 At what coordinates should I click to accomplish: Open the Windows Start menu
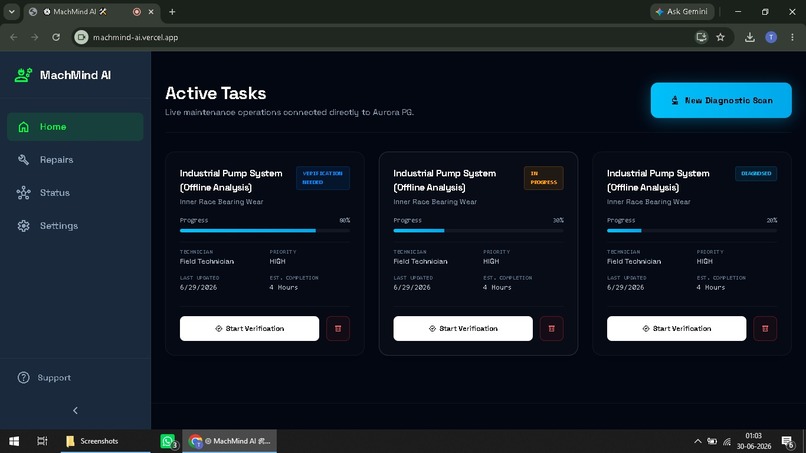(x=14, y=441)
